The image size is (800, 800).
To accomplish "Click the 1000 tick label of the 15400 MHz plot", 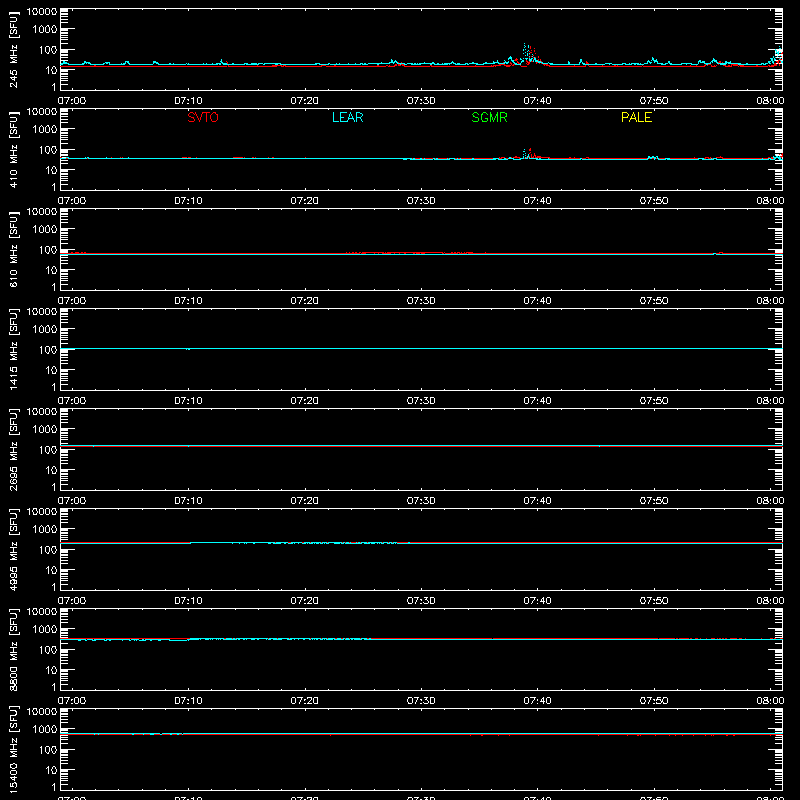I will [x=45, y=730].
